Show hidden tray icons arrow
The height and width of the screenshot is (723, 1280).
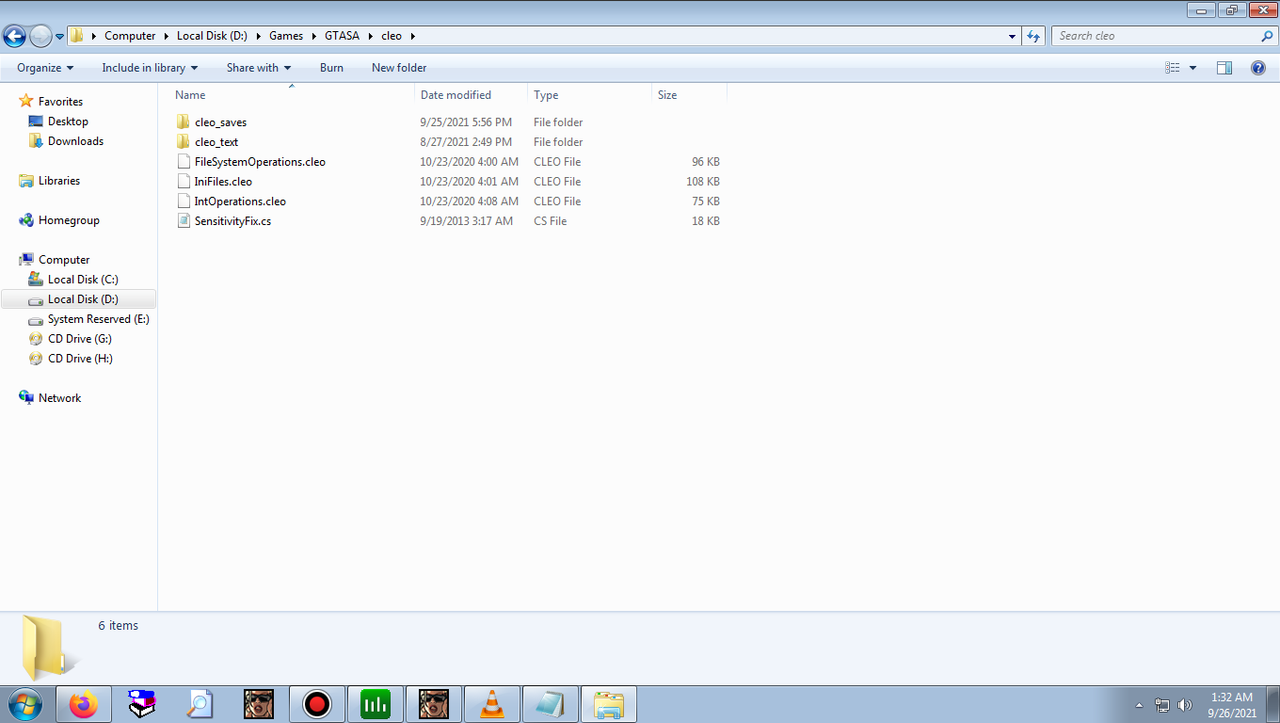[x=1139, y=705]
